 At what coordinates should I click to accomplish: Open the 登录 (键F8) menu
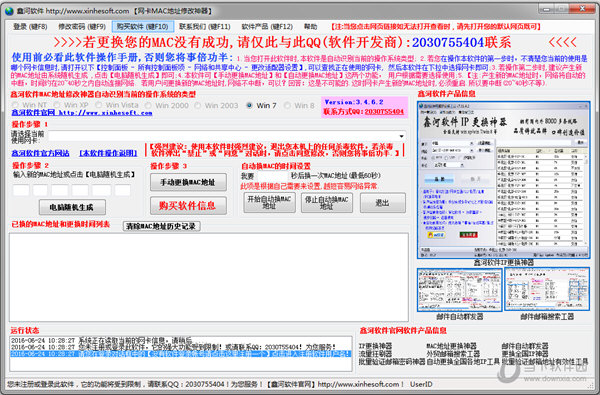(x=30, y=26)
